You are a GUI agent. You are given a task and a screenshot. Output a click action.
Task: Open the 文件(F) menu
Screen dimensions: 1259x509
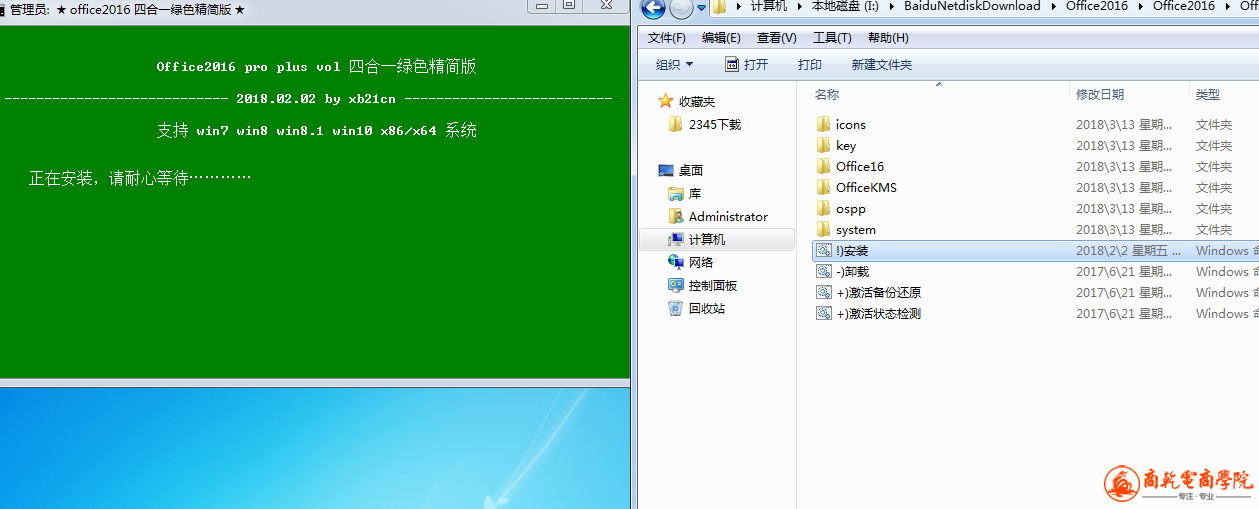[x=667, y=38]
